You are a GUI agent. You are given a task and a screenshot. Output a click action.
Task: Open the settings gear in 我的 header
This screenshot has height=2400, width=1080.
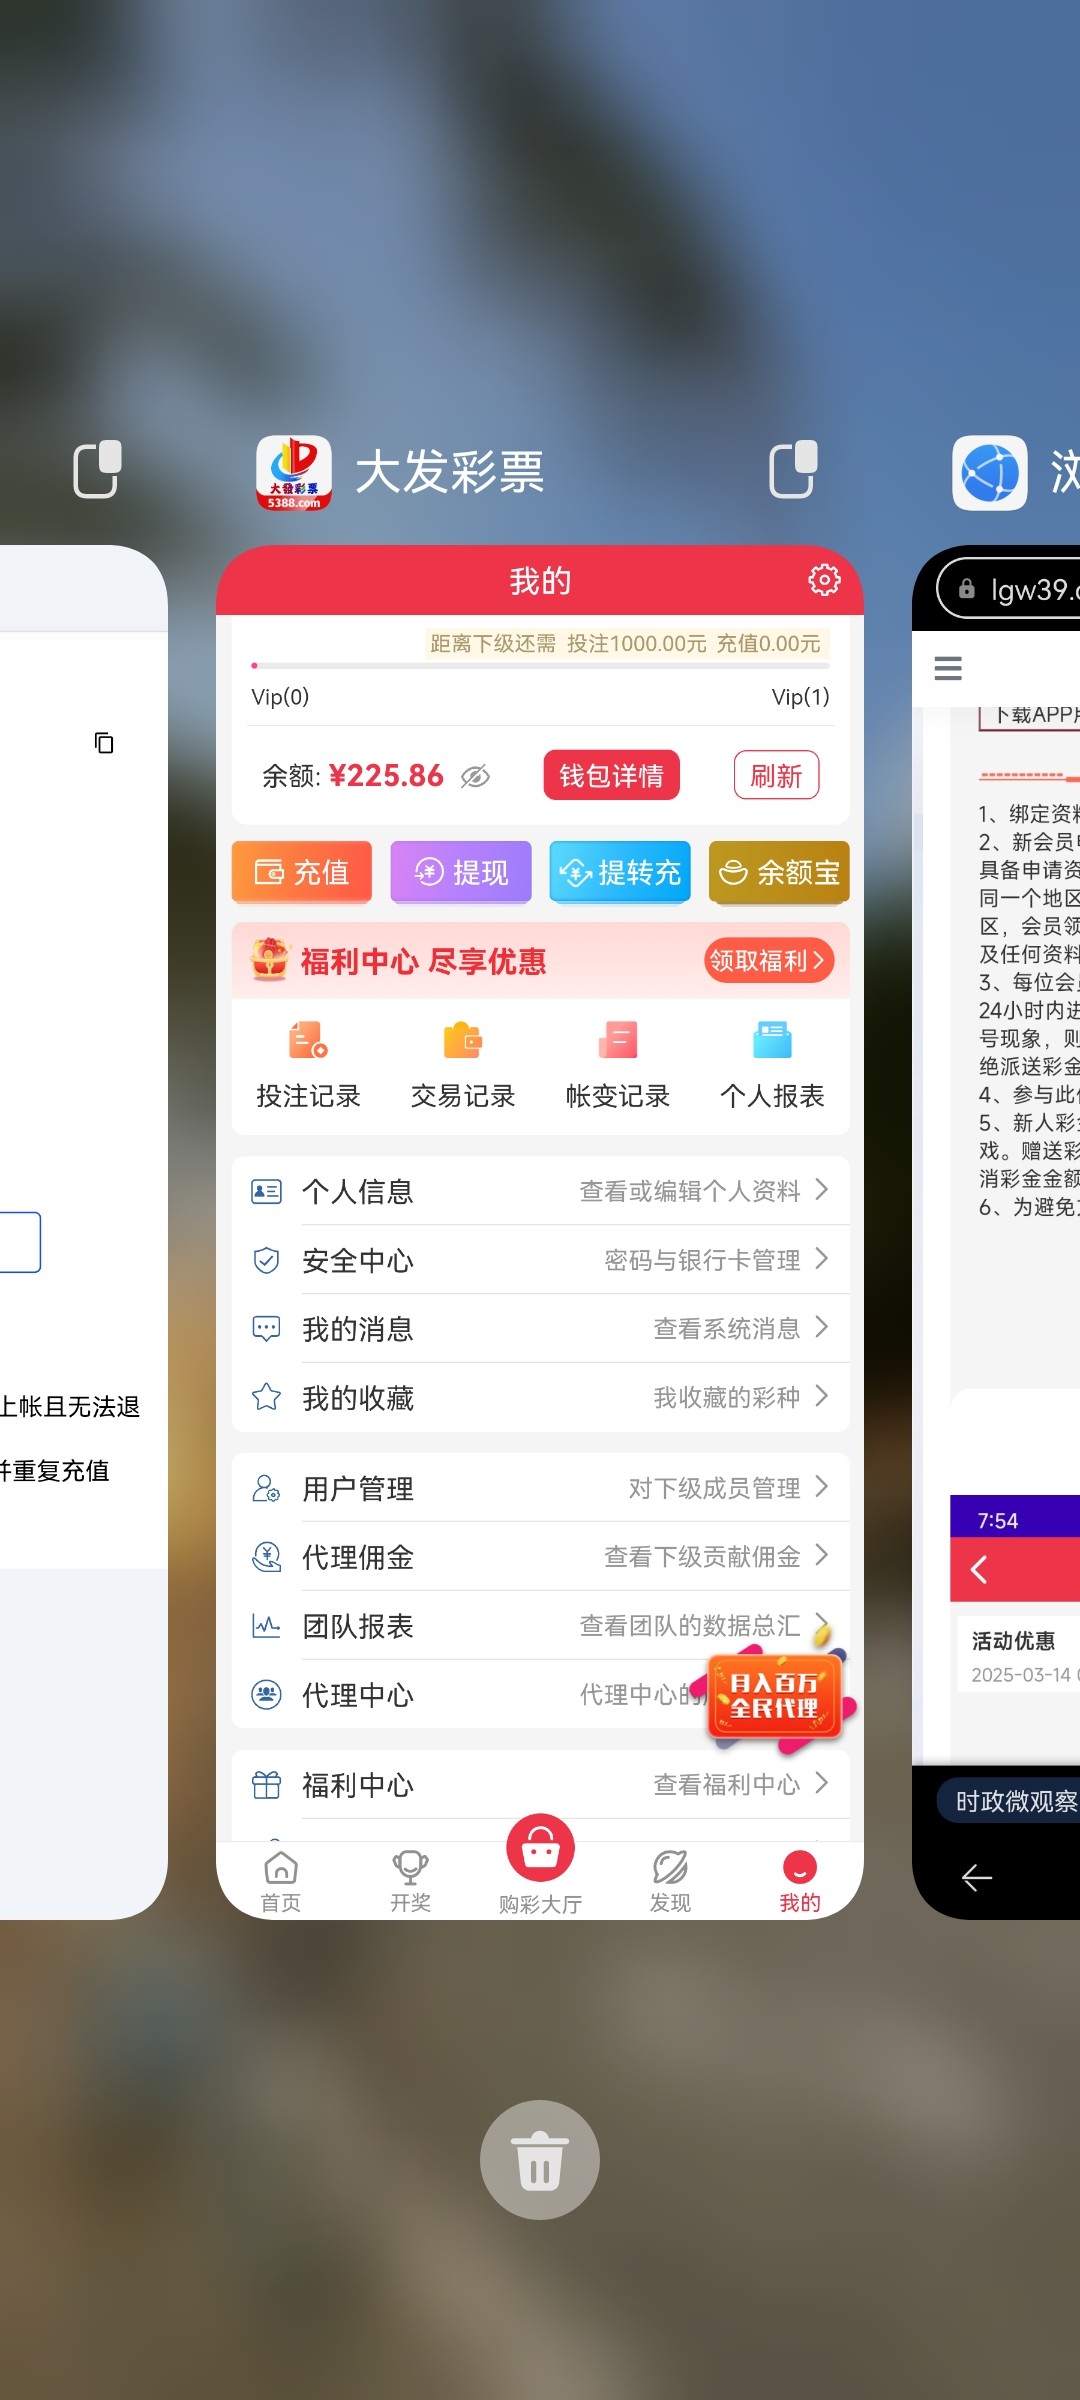(823, 580)
